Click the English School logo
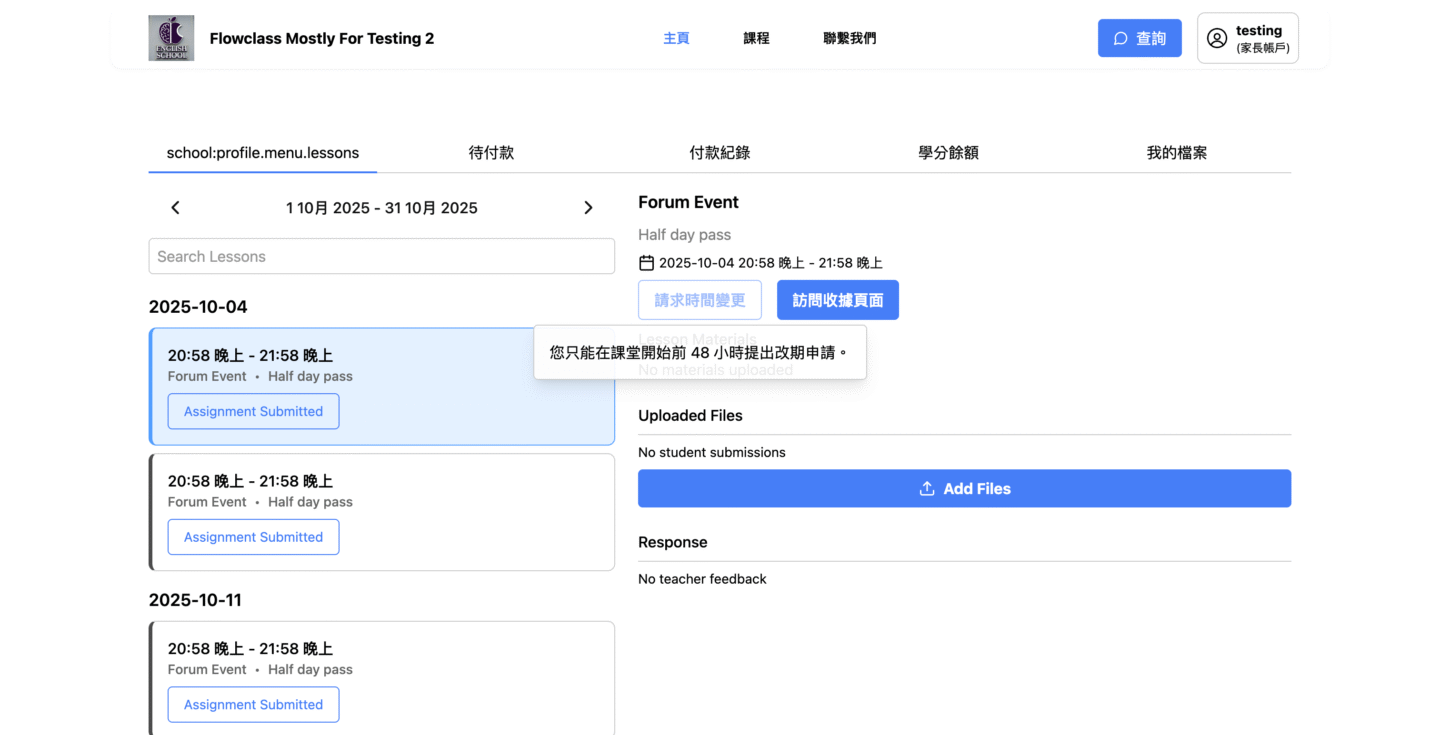The width and height of the screenshot is (1440, 735). point(171,38)
